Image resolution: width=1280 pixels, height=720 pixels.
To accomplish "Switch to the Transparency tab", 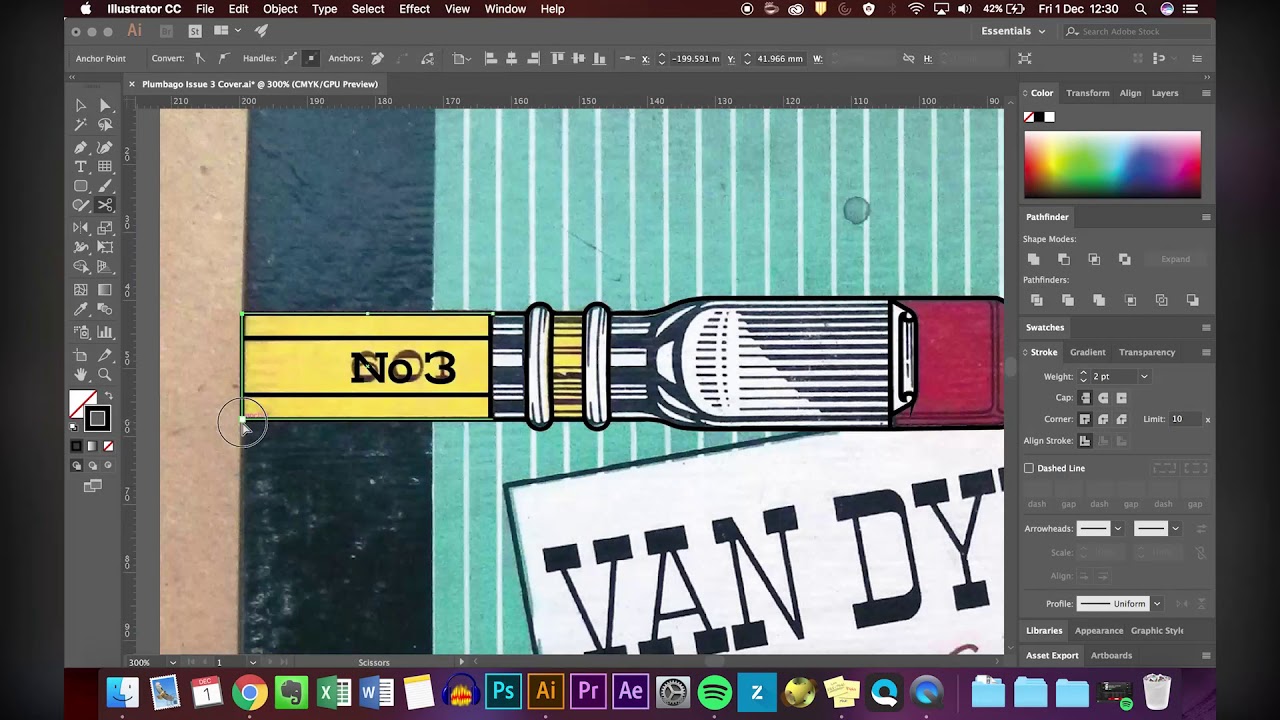I will pos(1147,352).
